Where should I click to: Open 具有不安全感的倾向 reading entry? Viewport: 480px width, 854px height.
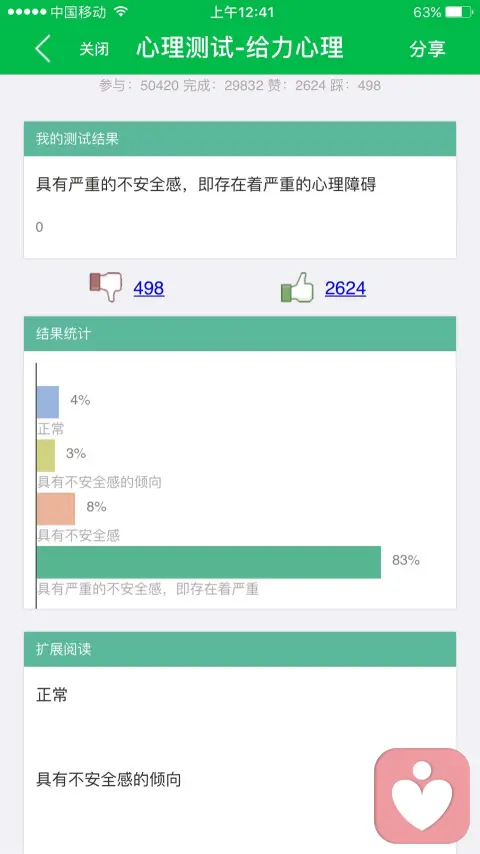point(108,779)
